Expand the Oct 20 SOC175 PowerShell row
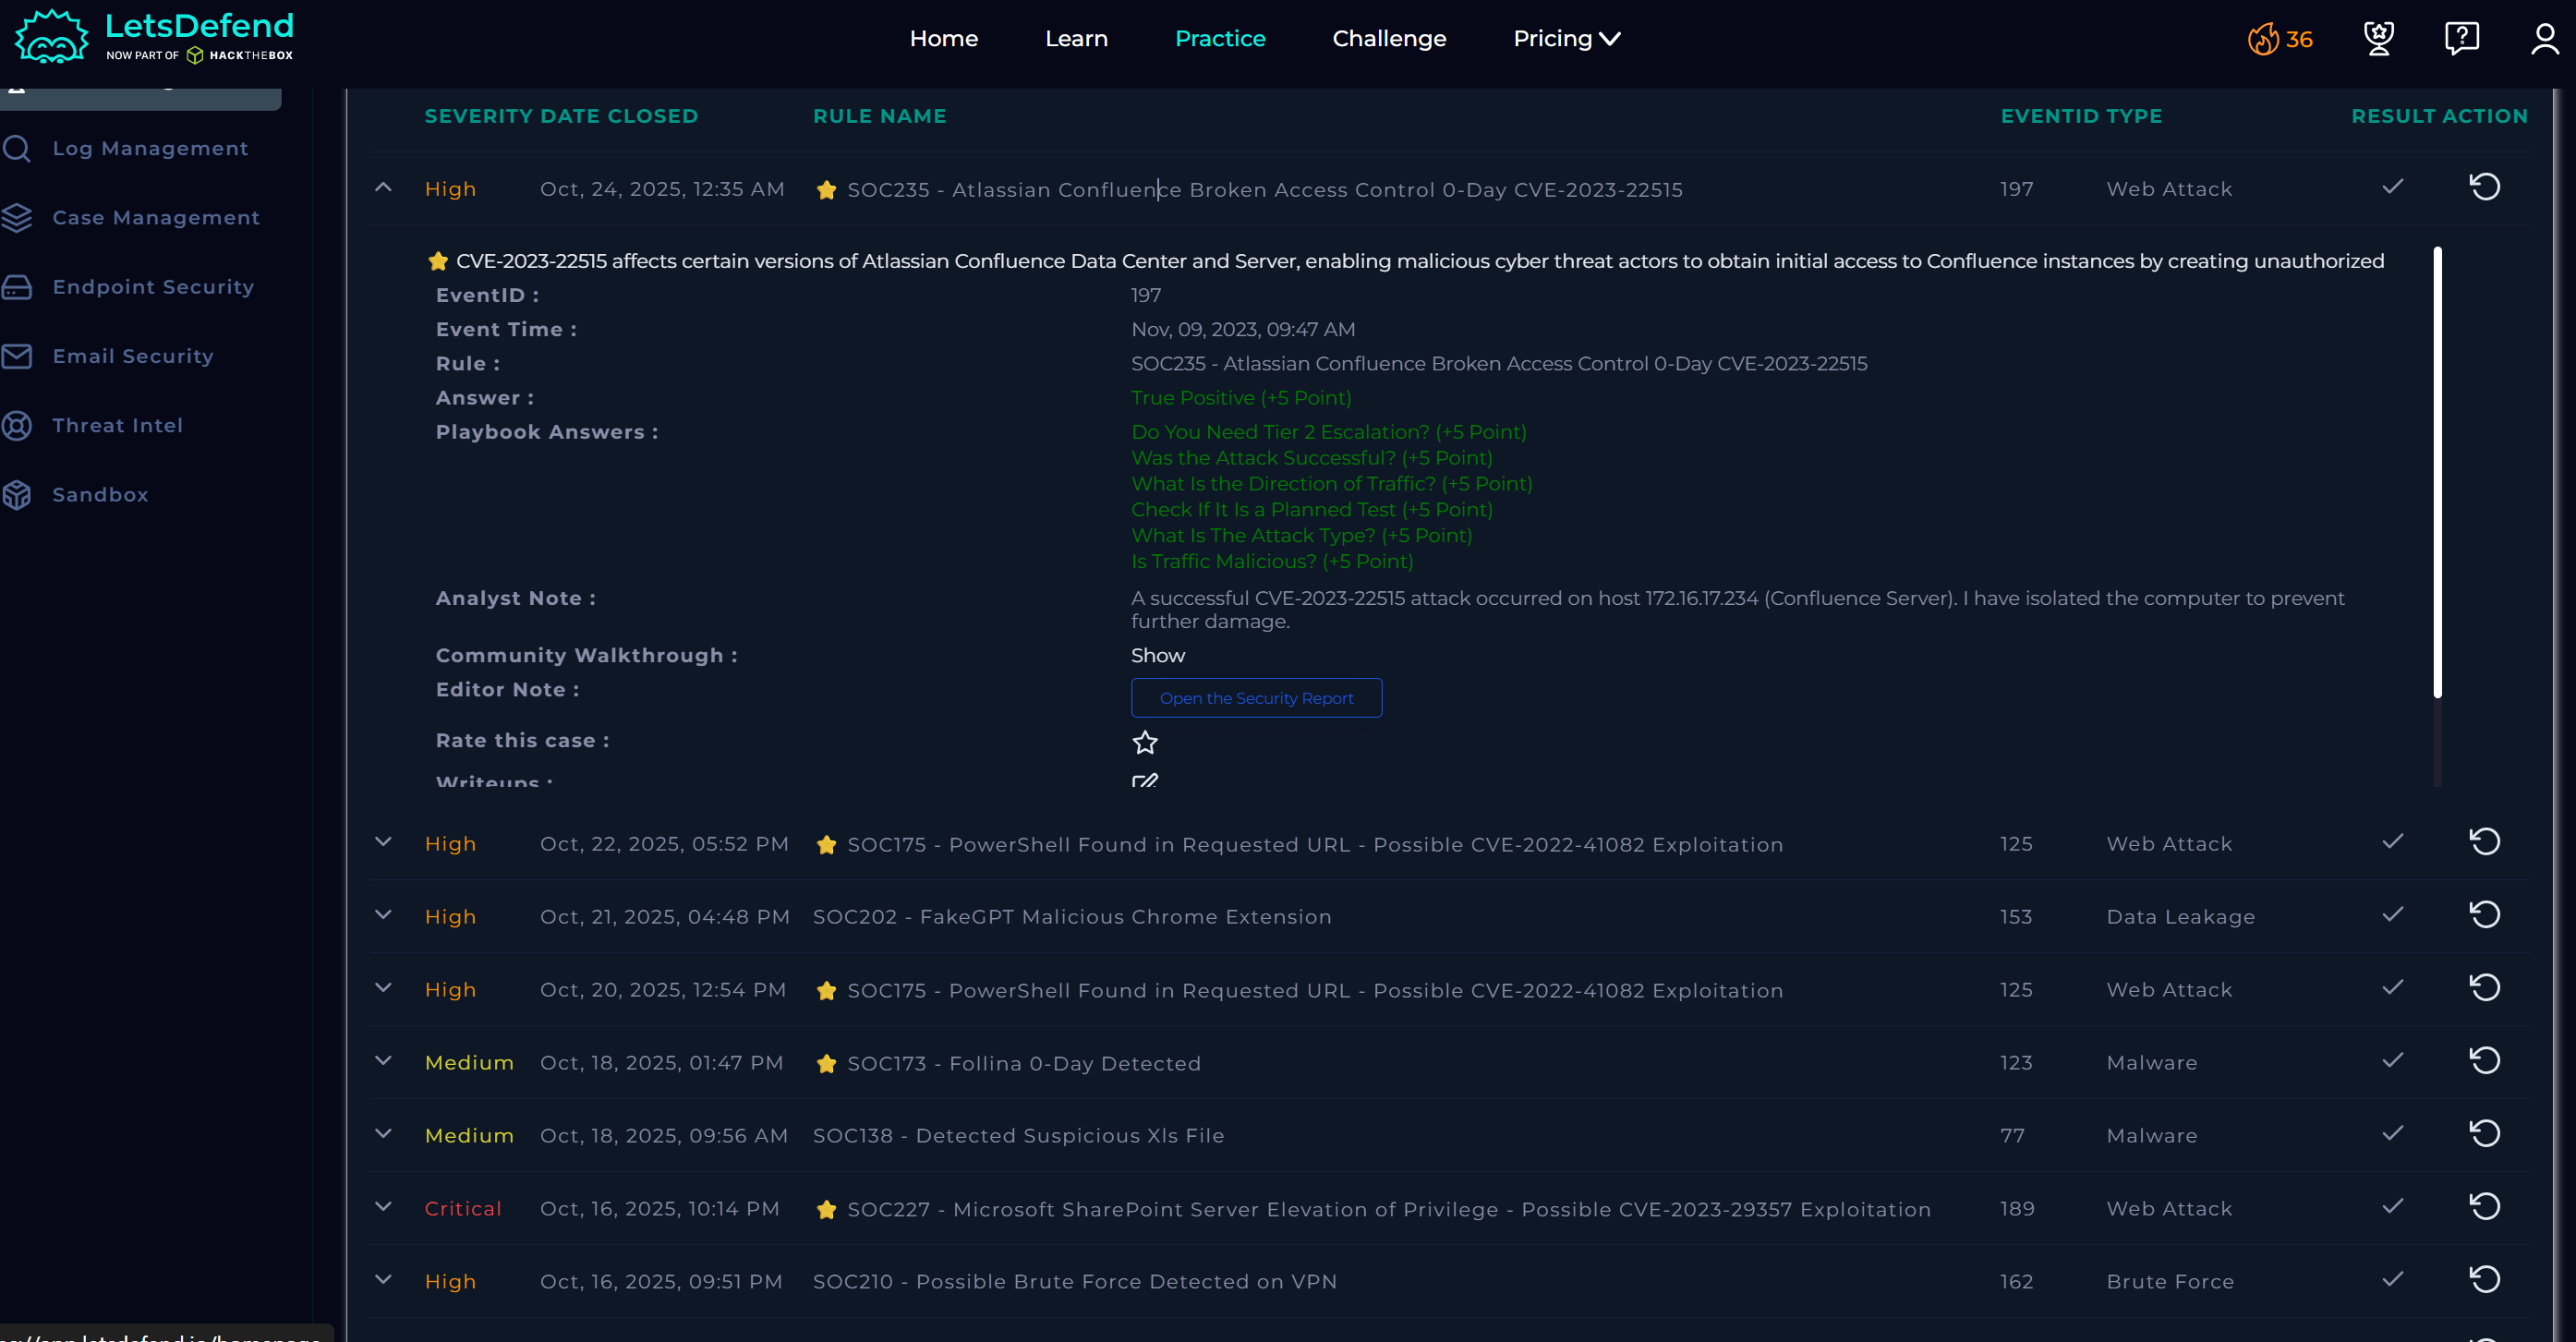The width and height of the screenshot is (2576, 1342). [383, 988]
